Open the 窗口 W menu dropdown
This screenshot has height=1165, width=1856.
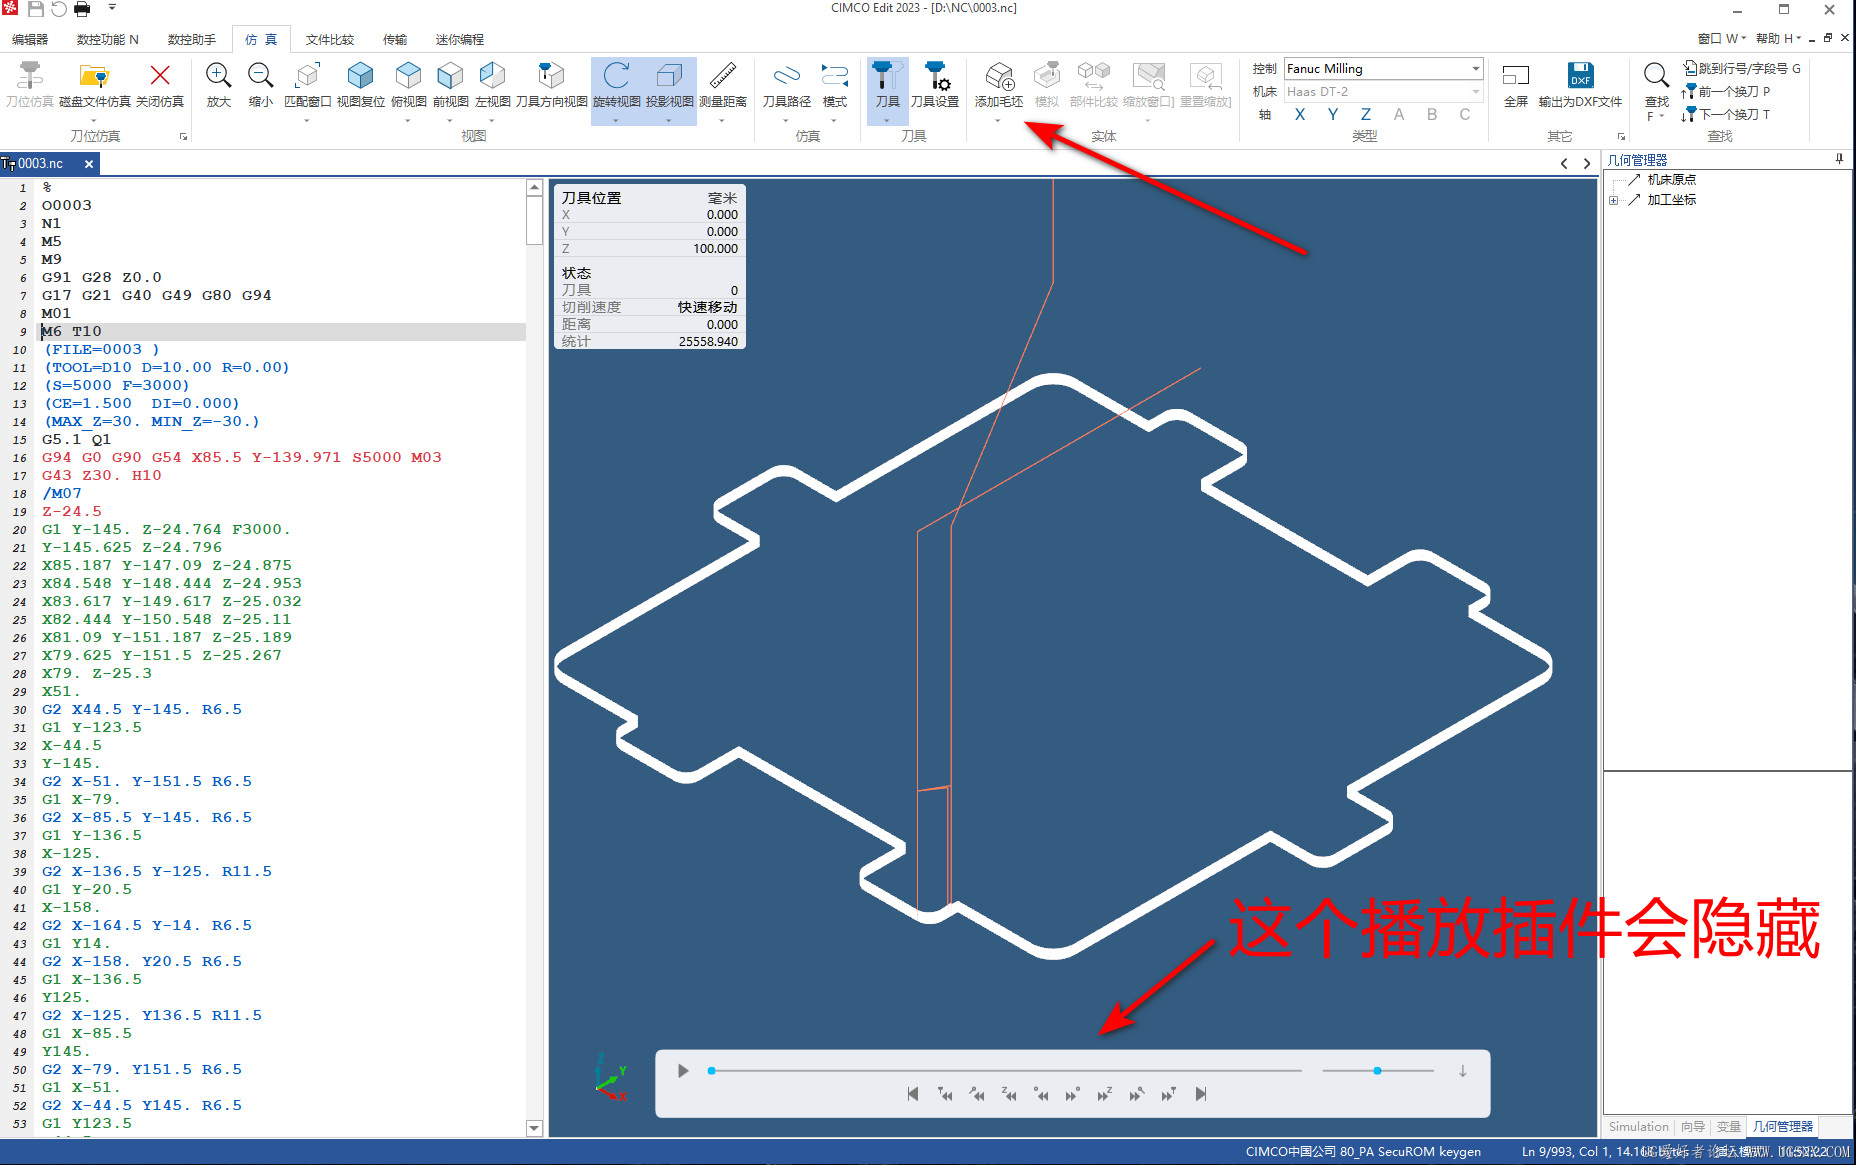(1721, 39)
